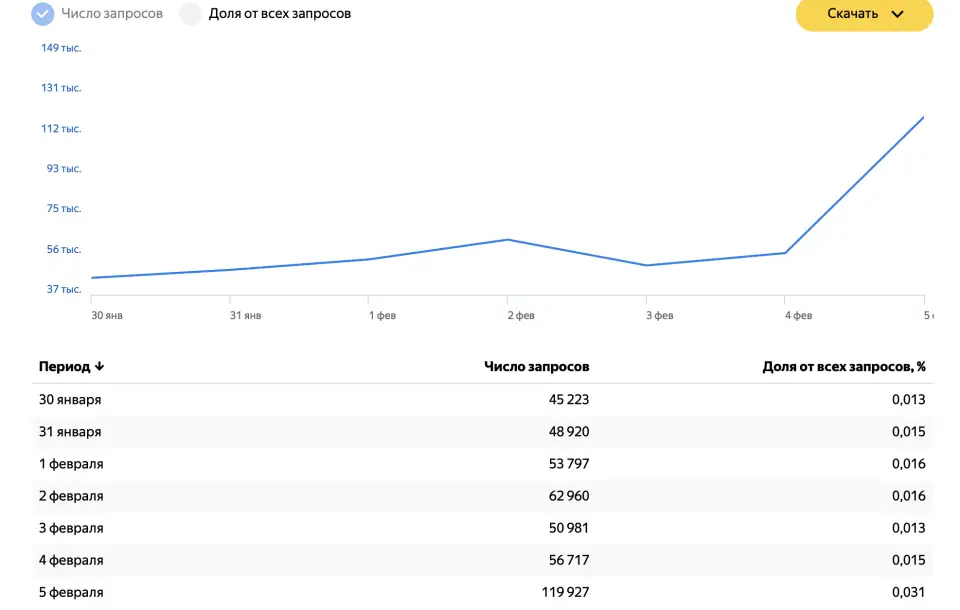The image size is (960, 610).
Task: Toggle the checkmark icon next to Число запросов
Action: coord(41,14)
